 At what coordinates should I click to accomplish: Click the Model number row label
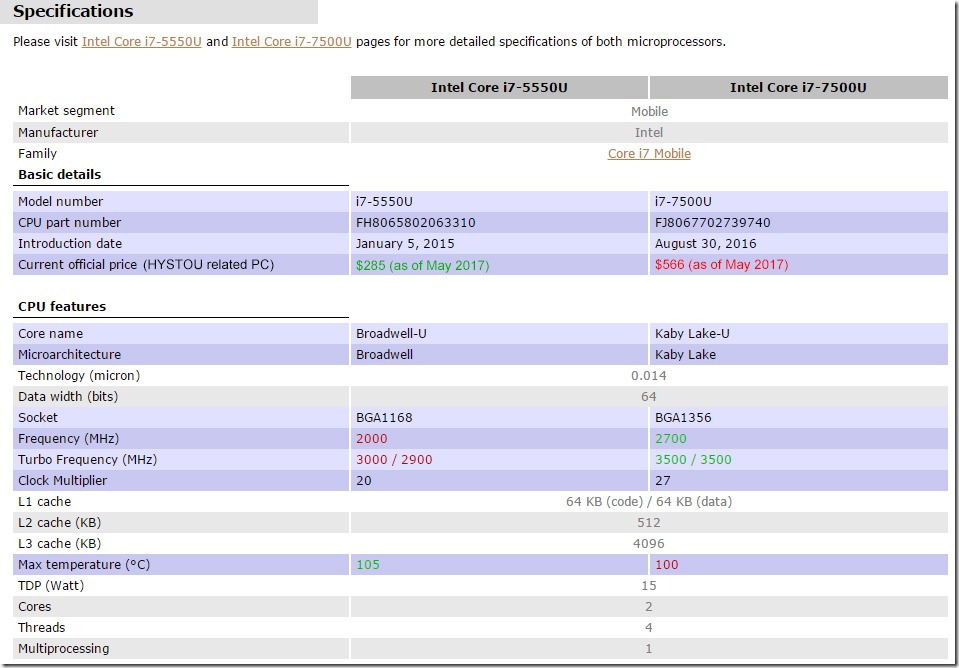click(x=61, y=201)
